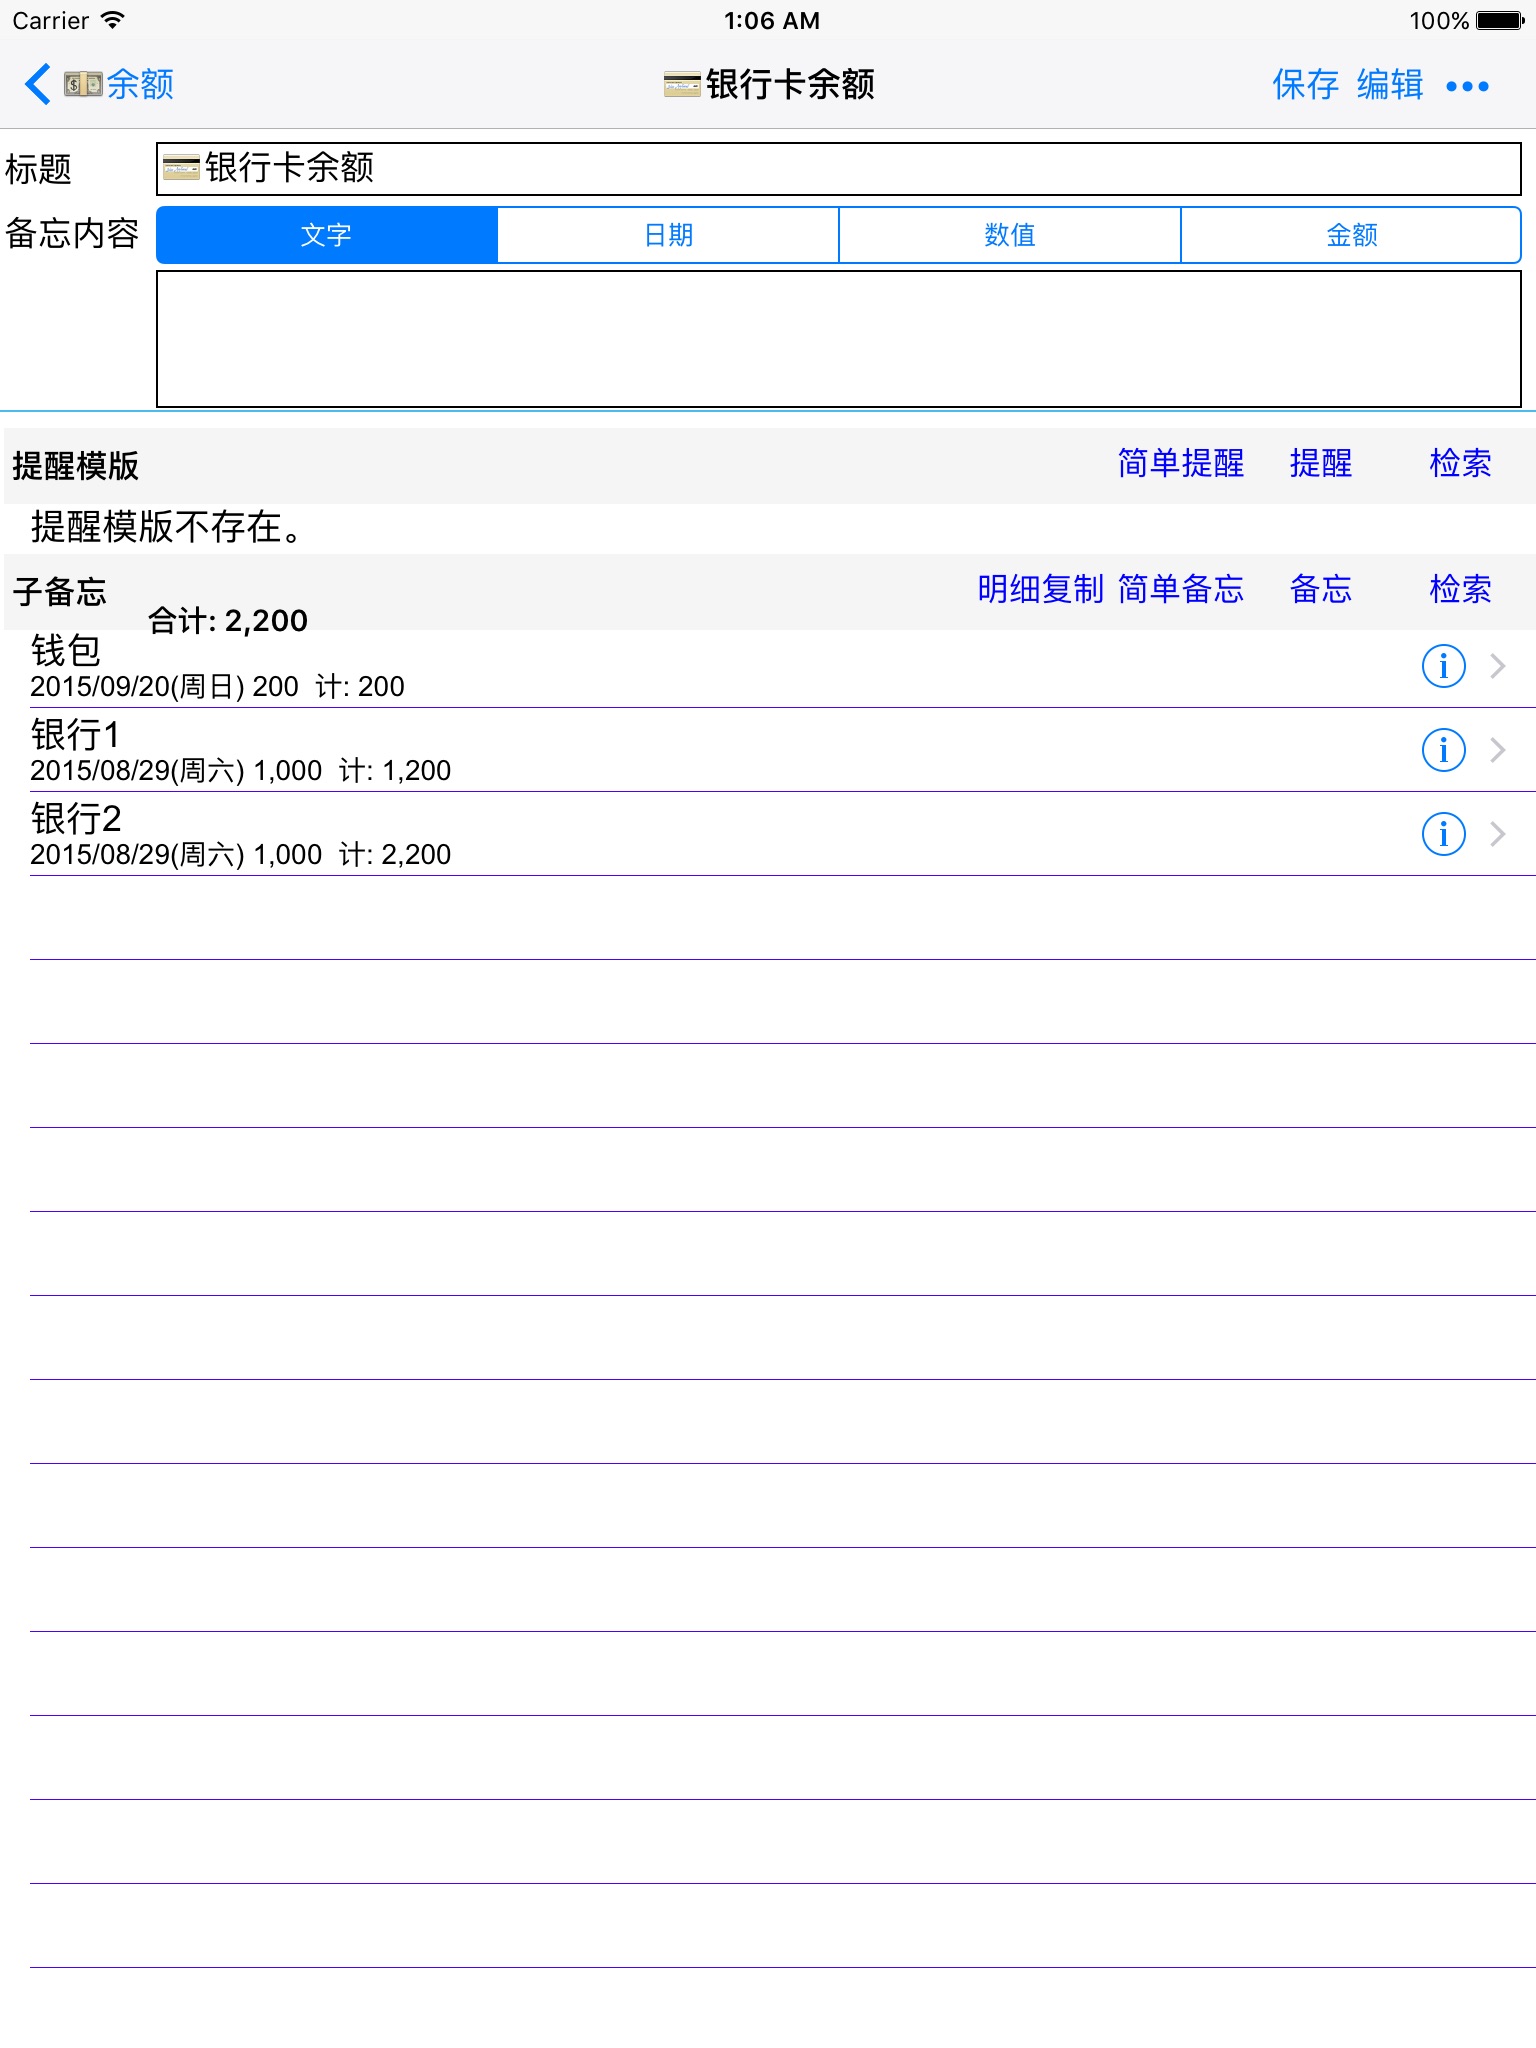The width and height of the screenshot is (1536, 2048).
Task: Open the 钱包 row disclosure chevron
Action: tap(1498, 666)
